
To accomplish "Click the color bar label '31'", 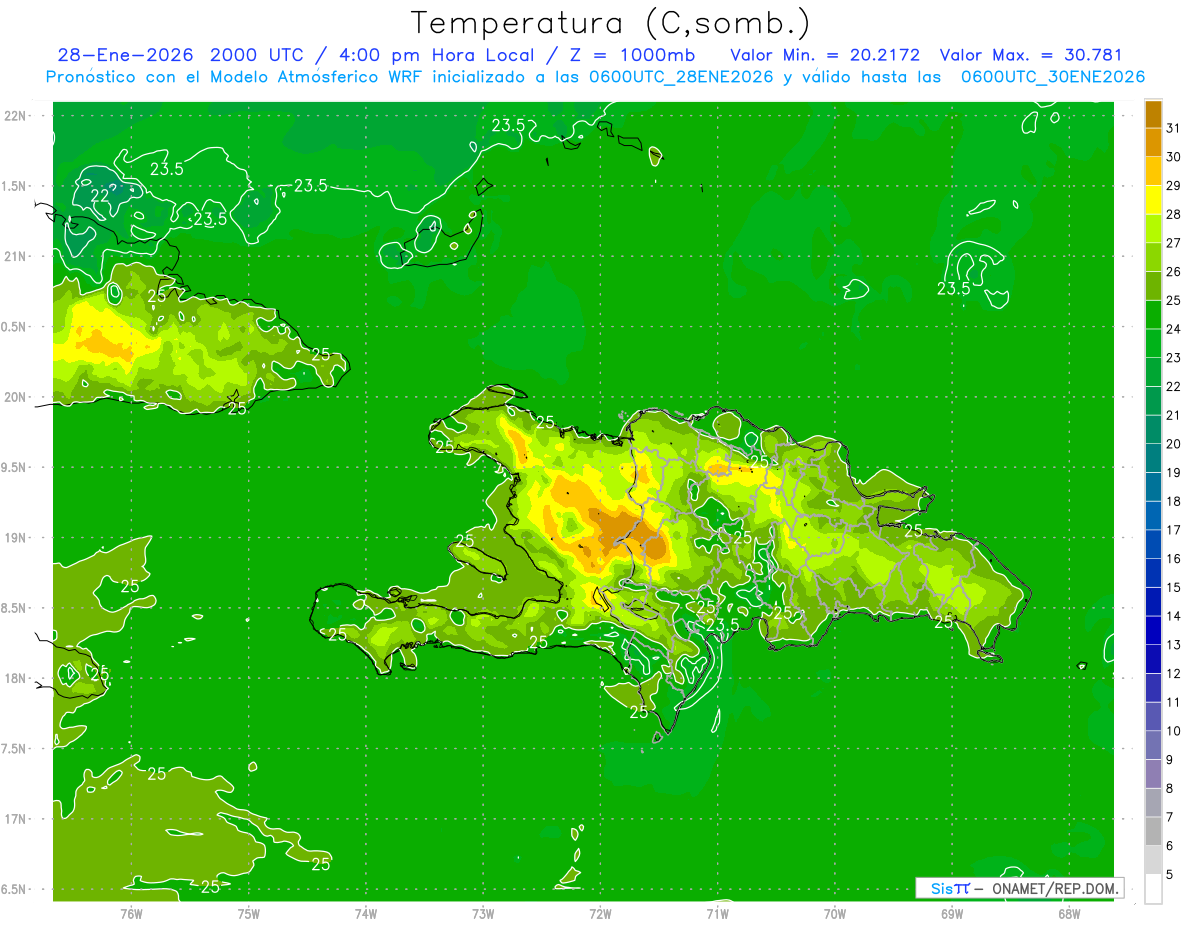I will 1174,128.
